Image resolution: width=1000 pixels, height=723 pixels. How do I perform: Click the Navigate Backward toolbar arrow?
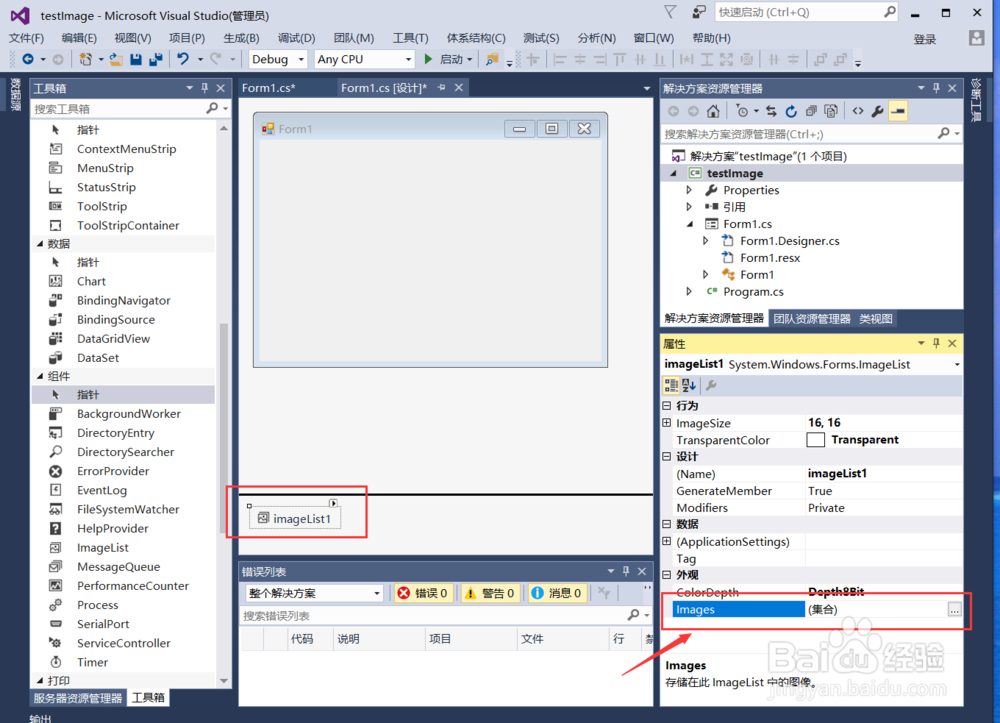(x=27, y=59)
